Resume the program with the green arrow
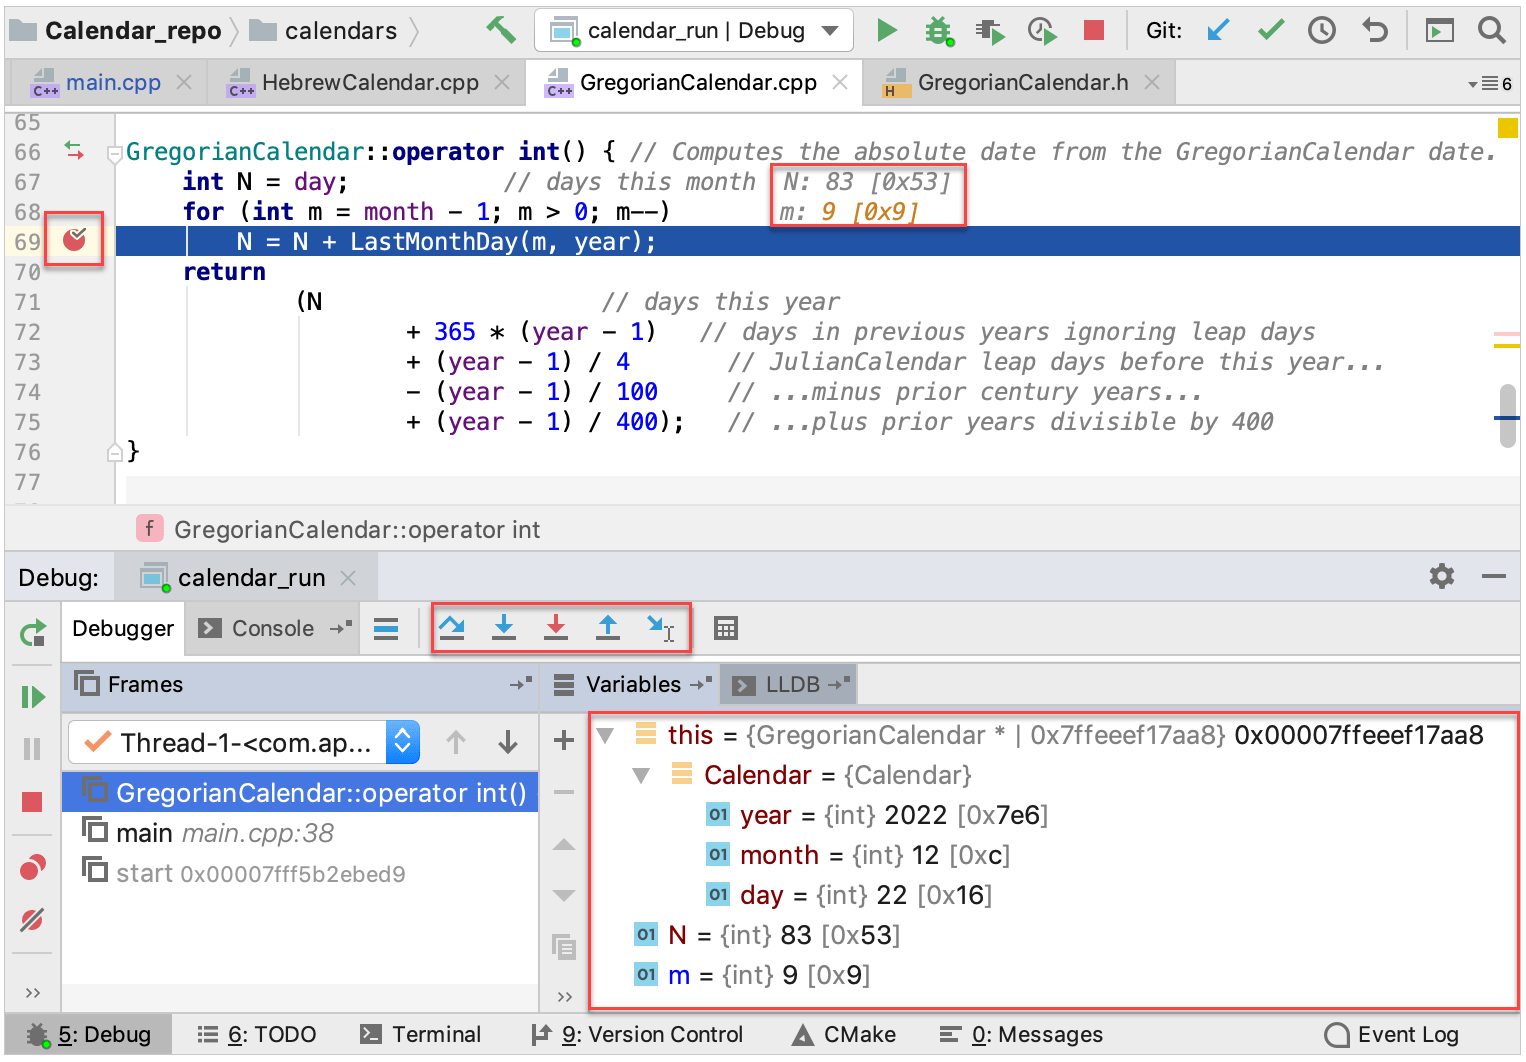Viewport: 1526px width, 1062px height. (31, 697)
